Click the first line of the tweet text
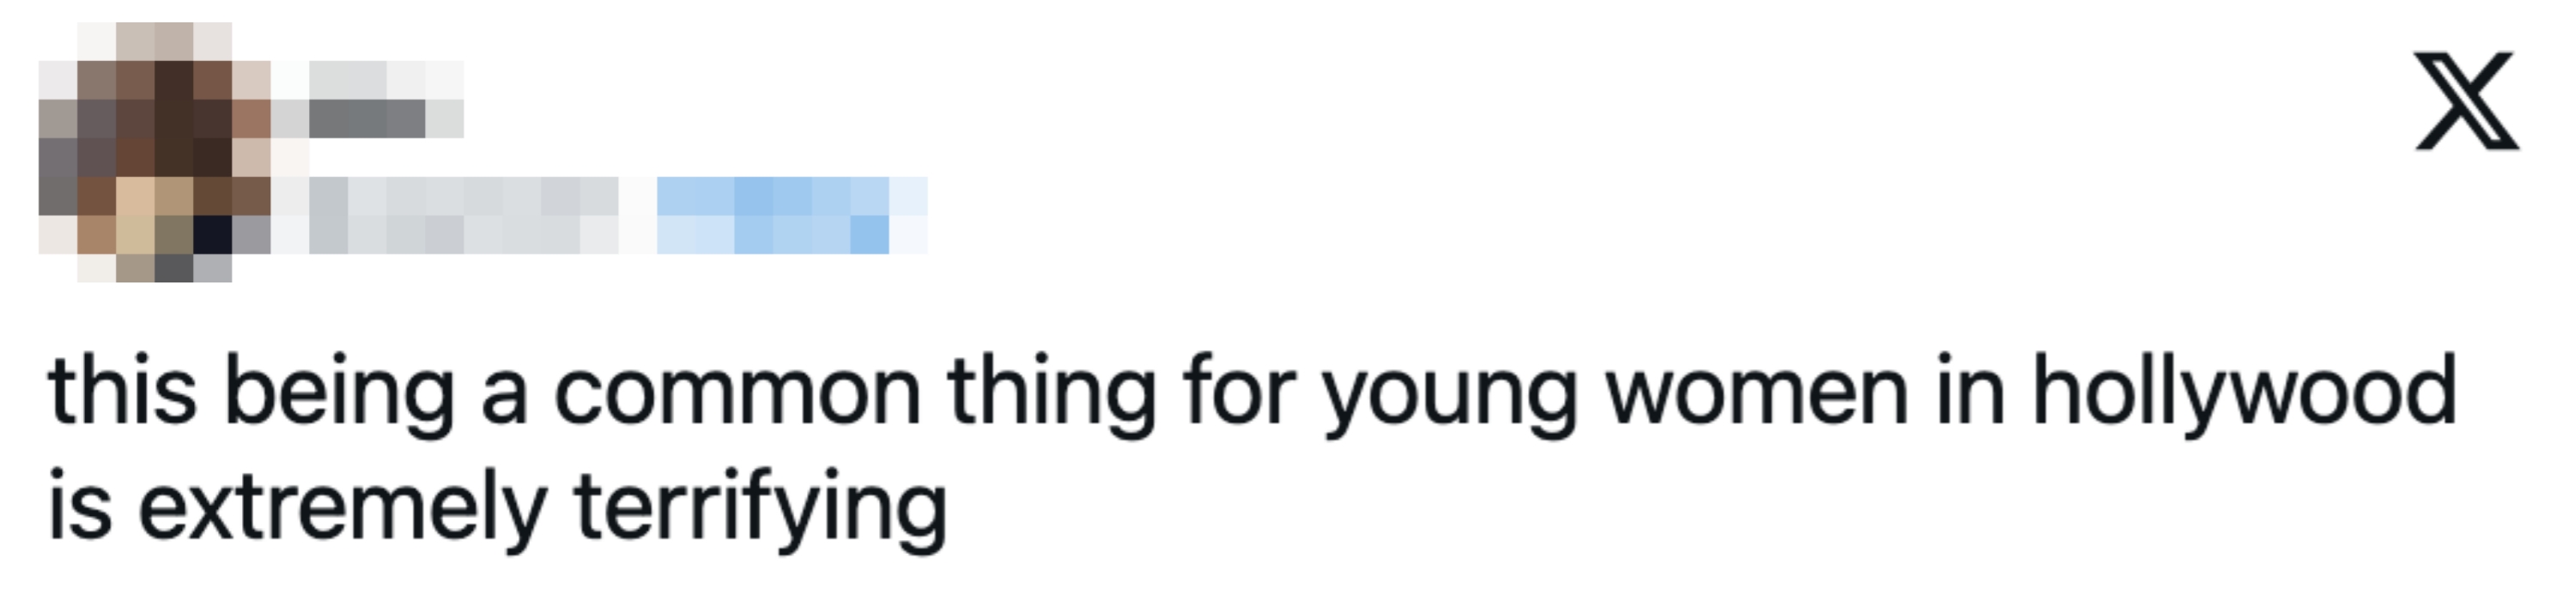2576x601 pixels. click(1250, 392)
